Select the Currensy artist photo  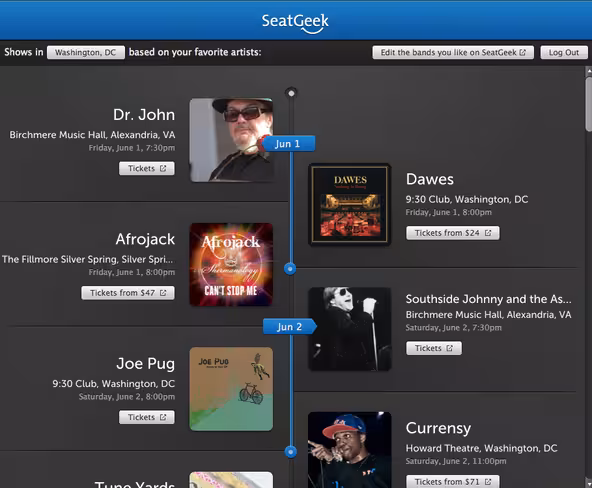[x=350, y=450]
